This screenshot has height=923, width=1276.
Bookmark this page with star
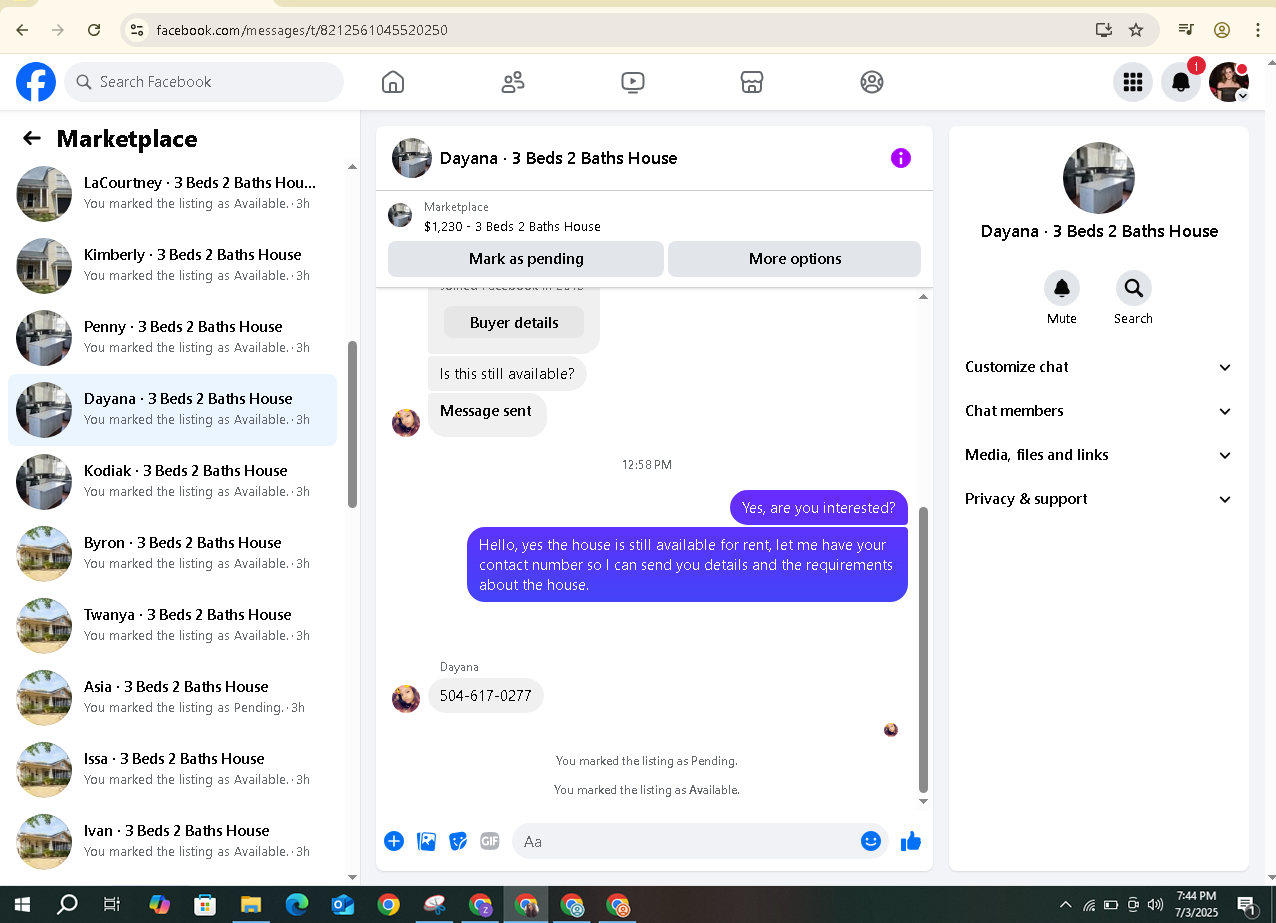point(1136,30)
